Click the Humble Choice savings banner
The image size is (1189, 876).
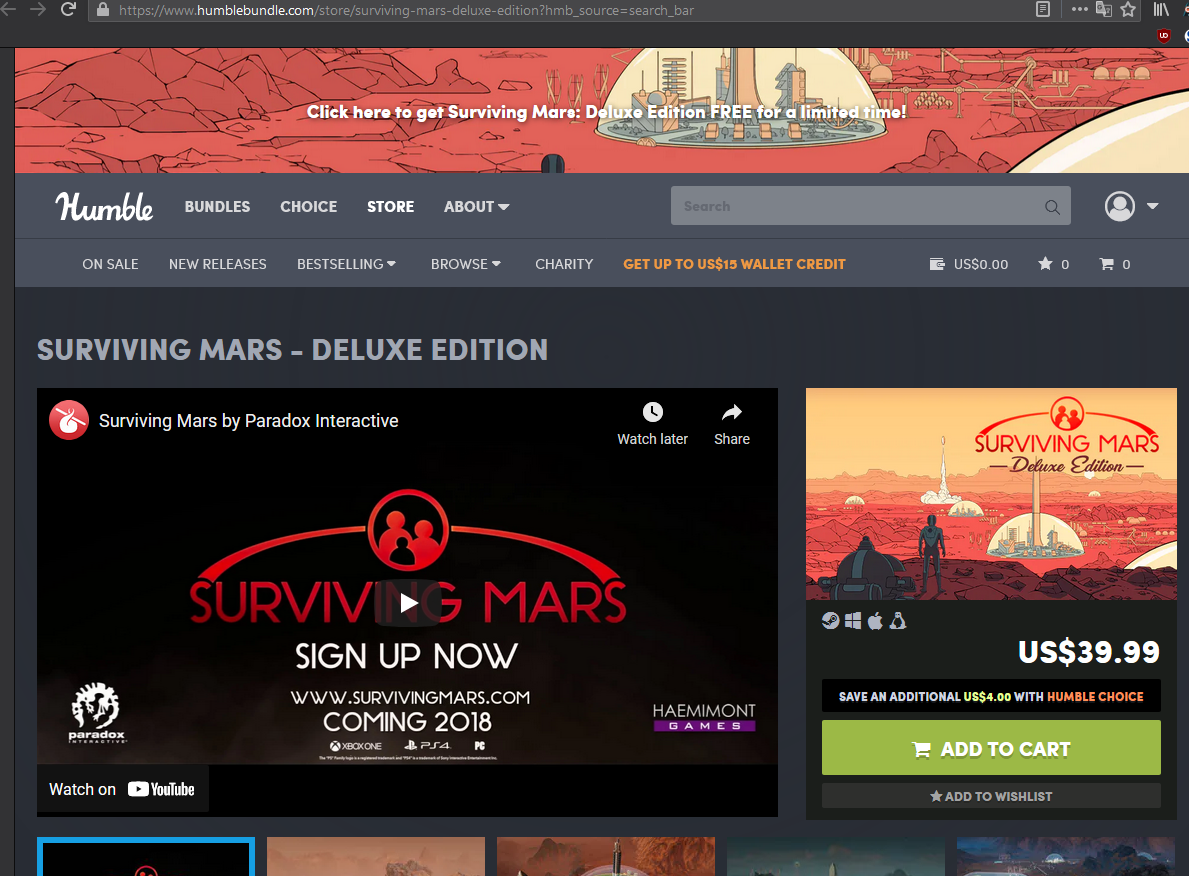(x=991, y=696)
